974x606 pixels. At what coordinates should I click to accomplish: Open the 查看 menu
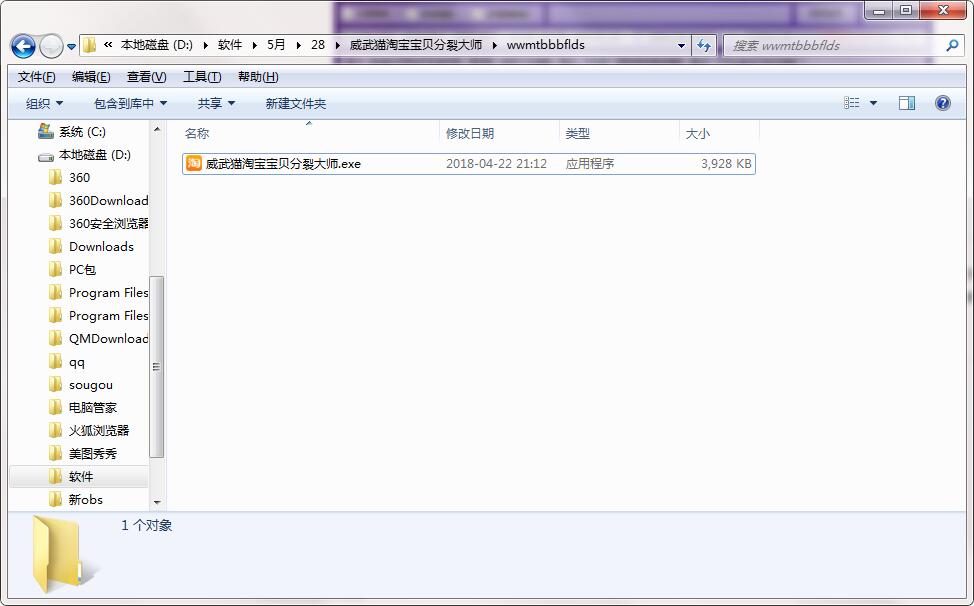pos(143,76)
